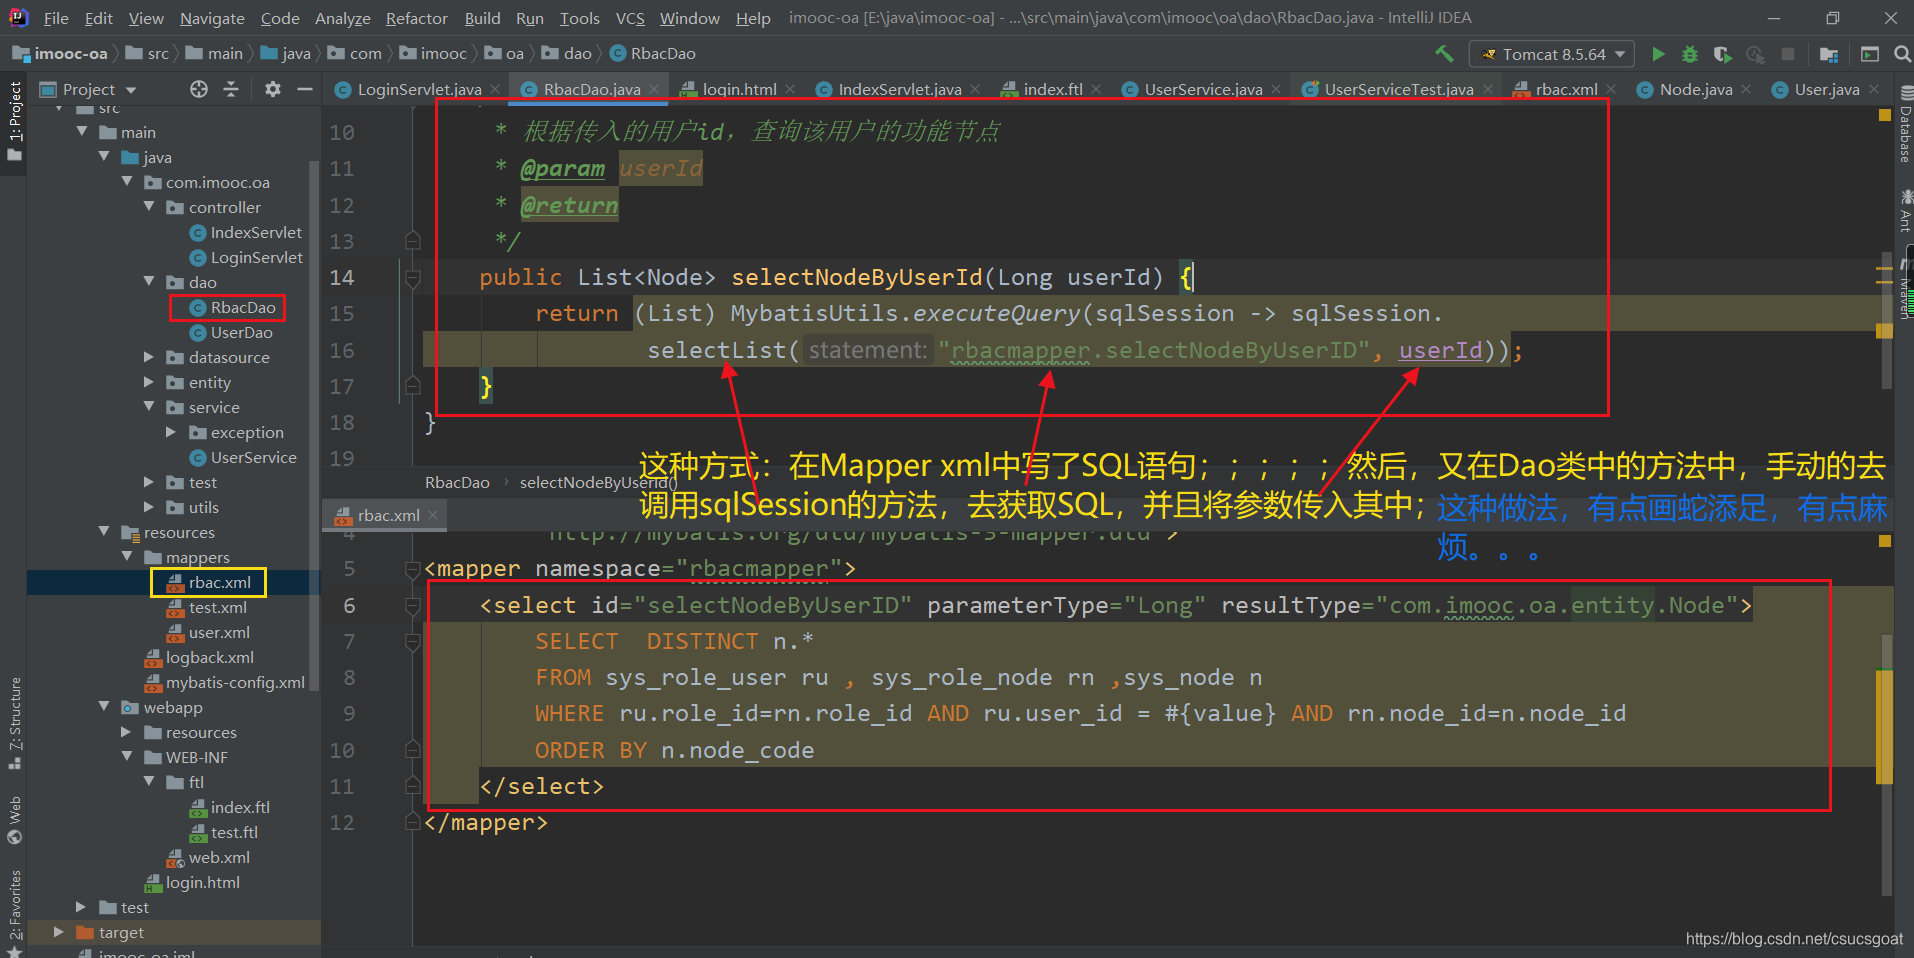Close the LoginServlet.java tab
The height and width of the screenshot is (958, 1914).
(495, 89)
